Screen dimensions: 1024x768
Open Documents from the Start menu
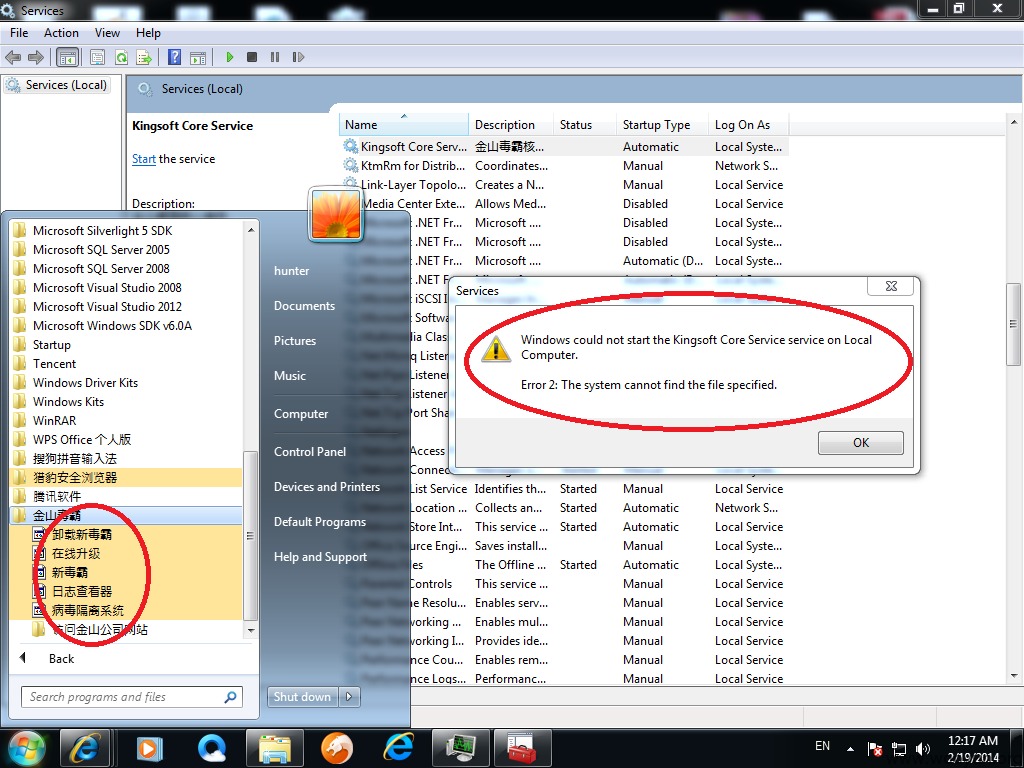[304, 306]
